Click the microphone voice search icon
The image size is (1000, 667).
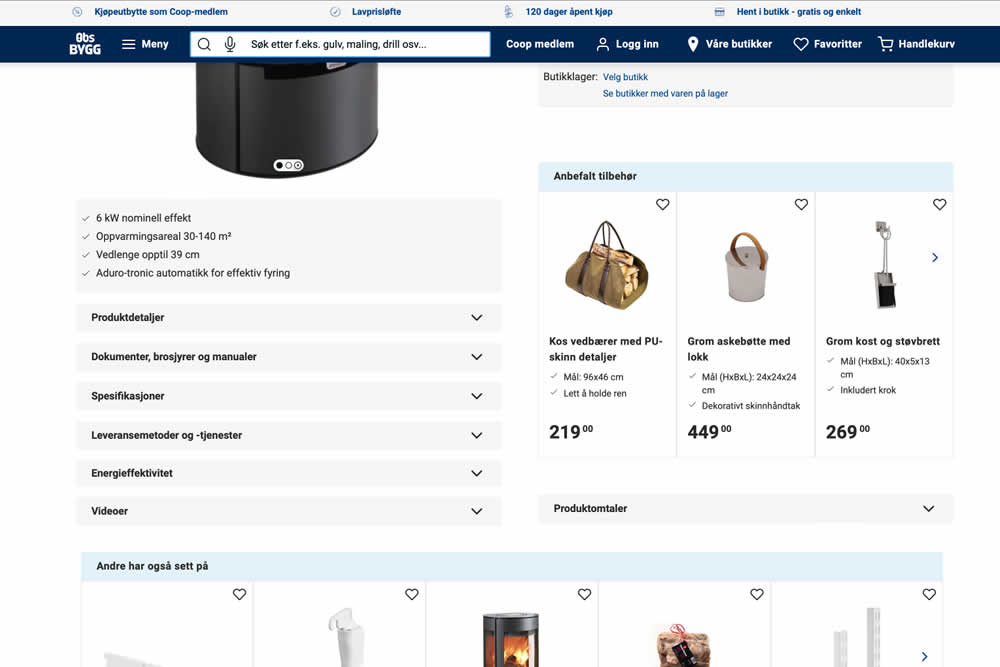(230, 44)
